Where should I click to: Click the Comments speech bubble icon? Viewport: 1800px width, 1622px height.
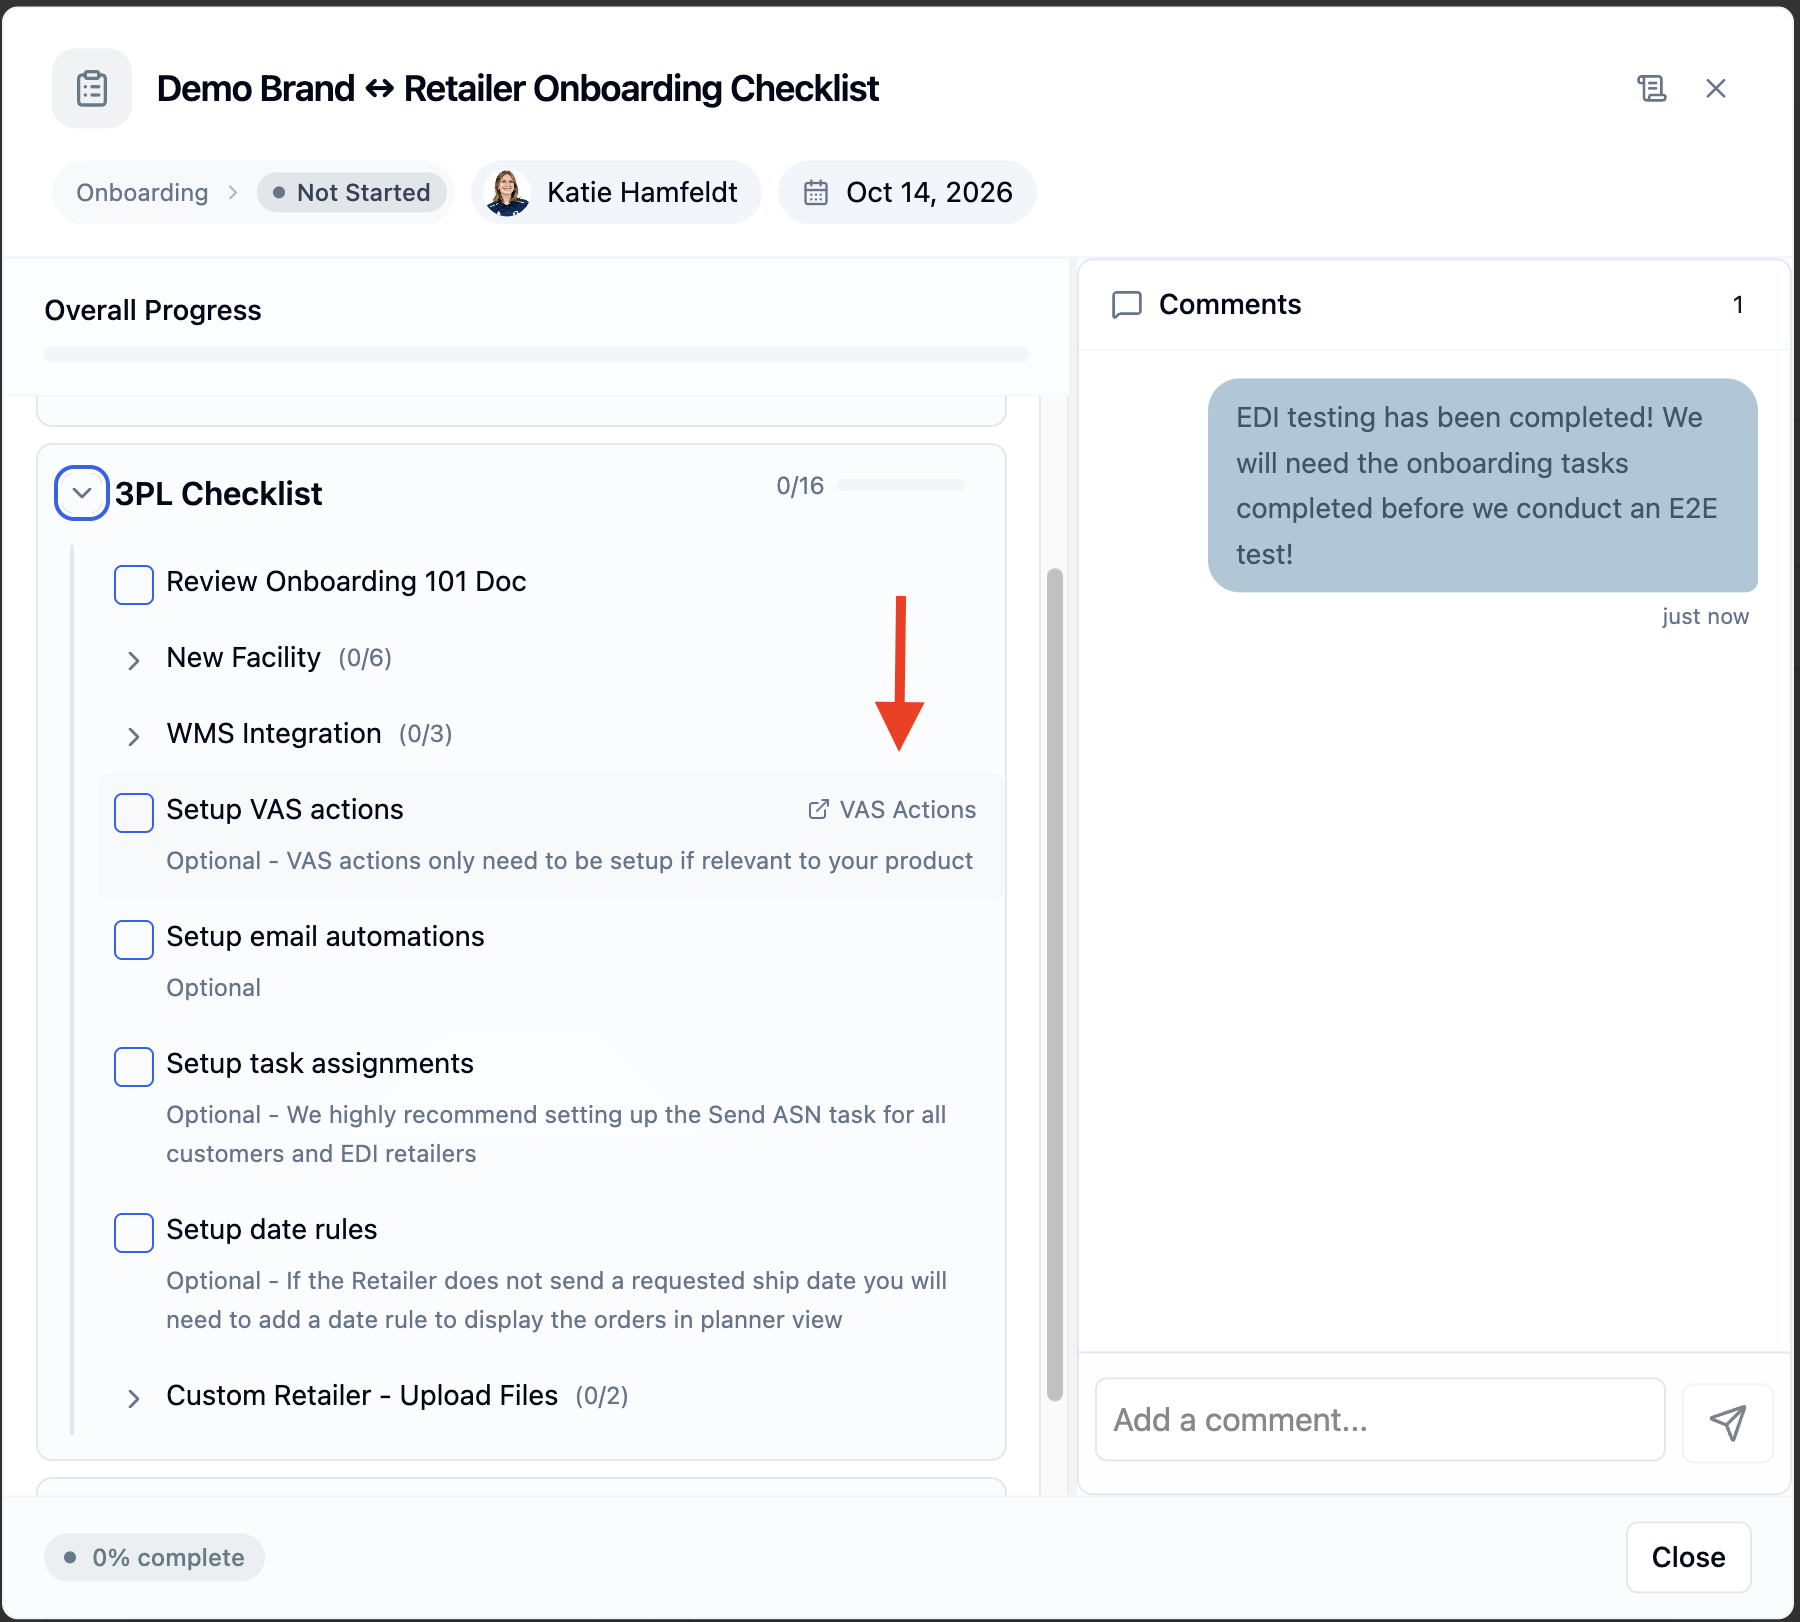tap(1127, 305)
